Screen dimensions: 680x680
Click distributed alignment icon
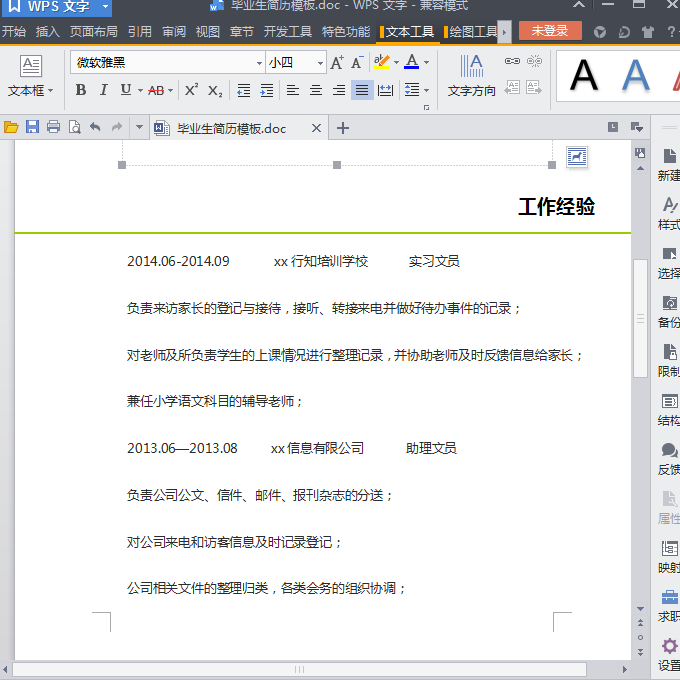click(x=385, y=90)
